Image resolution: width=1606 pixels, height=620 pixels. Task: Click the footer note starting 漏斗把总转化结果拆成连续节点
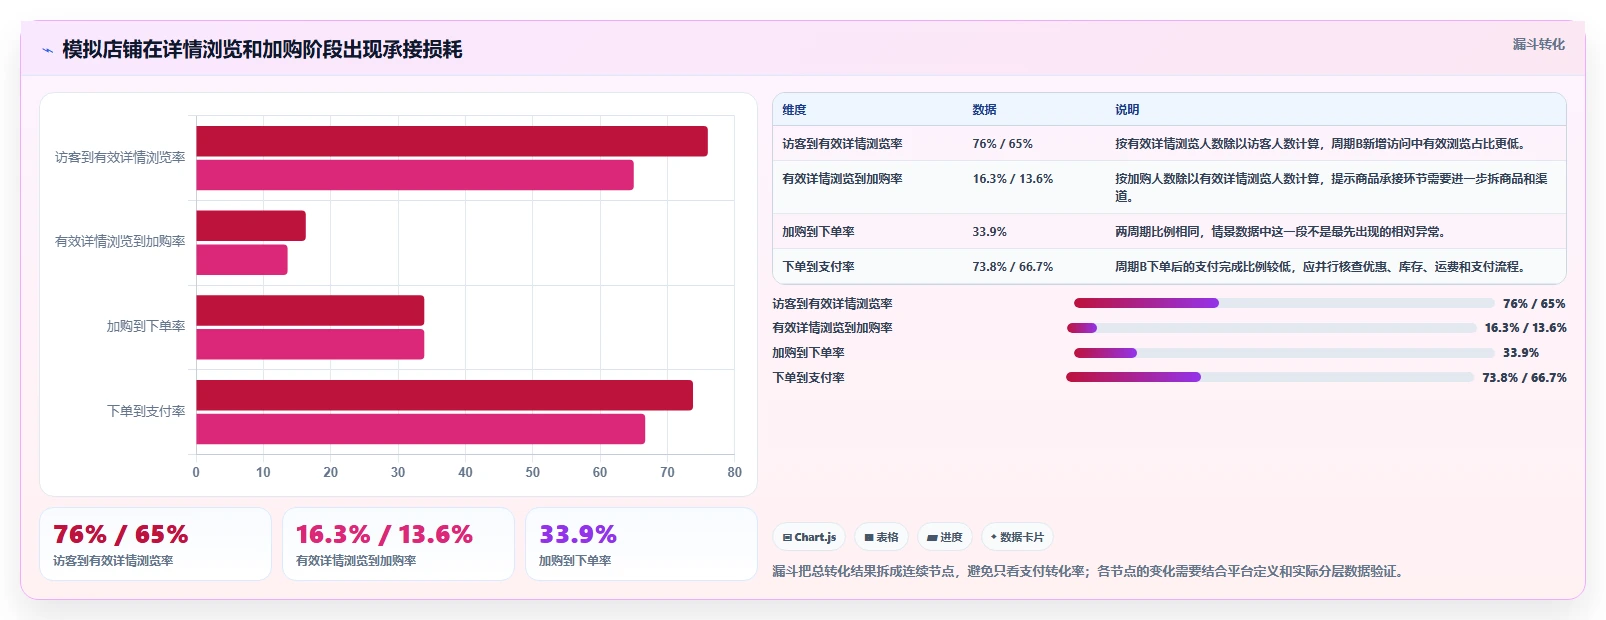1090,572
